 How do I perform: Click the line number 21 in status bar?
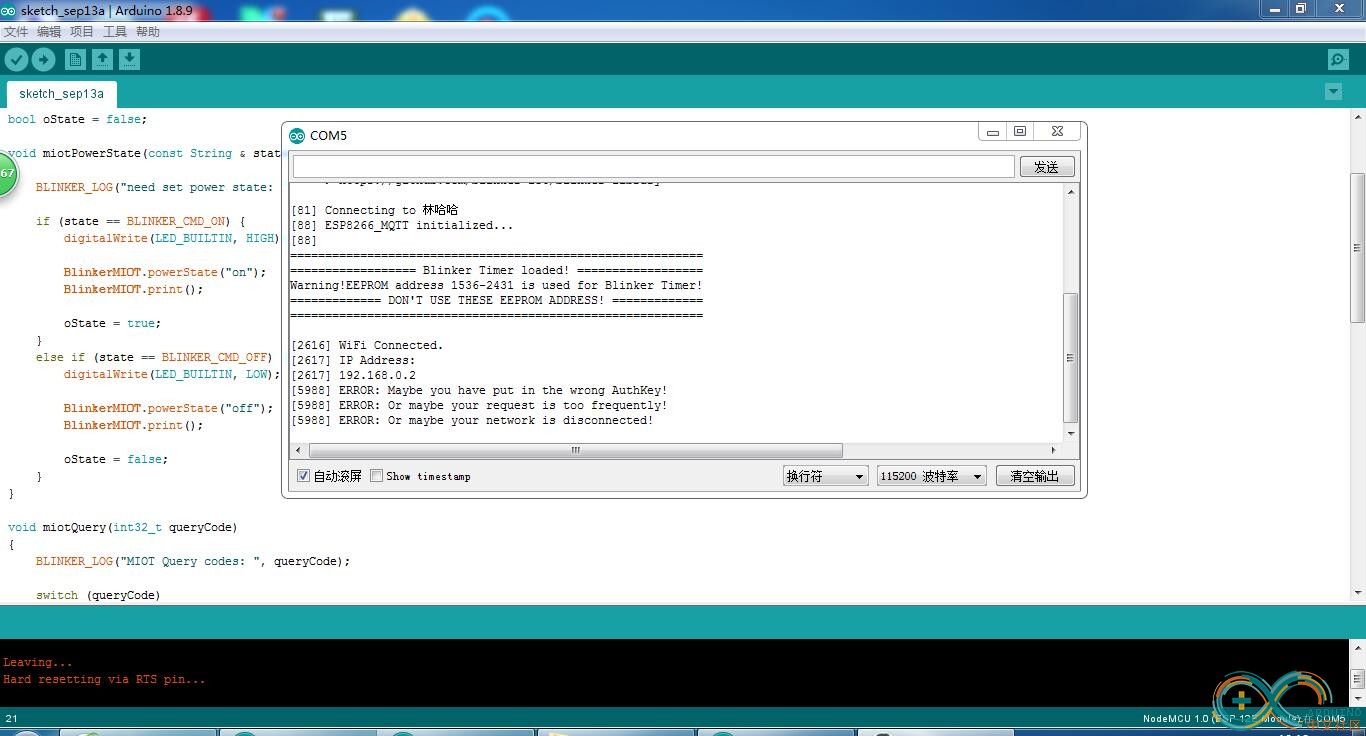coord(11,718)
